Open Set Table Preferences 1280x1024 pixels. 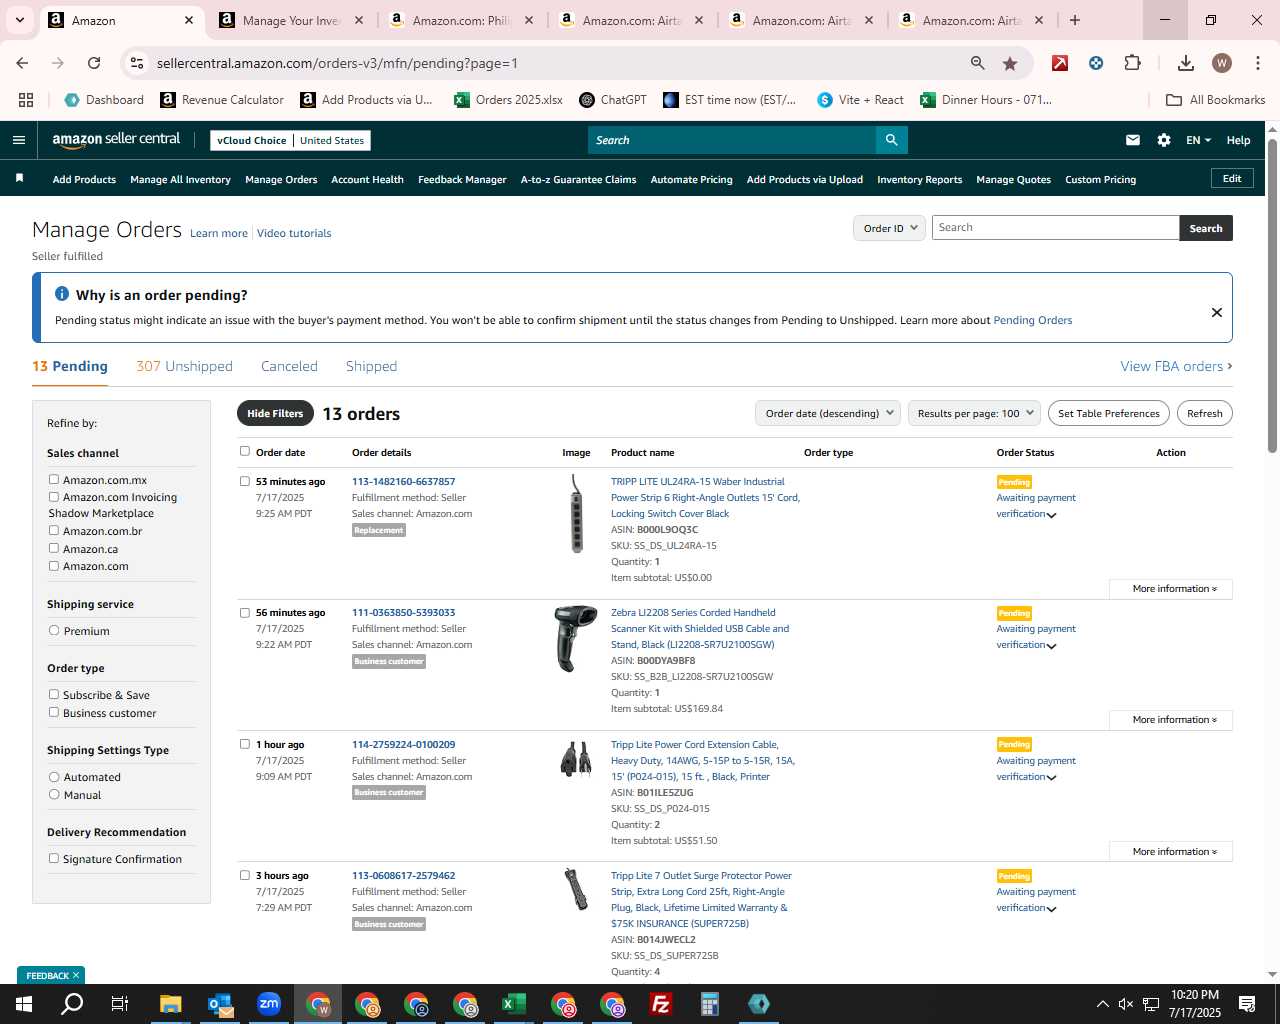pyautogui.click(x=1108, y=413)
